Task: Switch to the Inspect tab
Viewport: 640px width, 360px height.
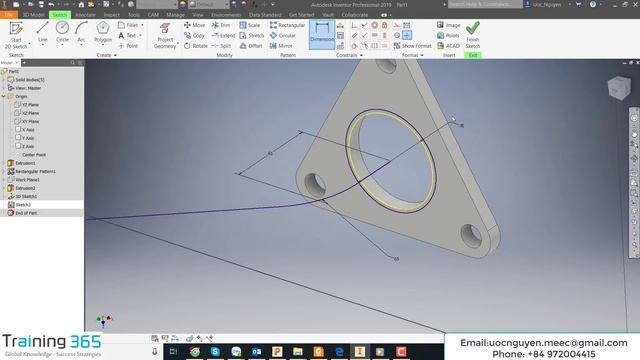Action: pos(111,15)
